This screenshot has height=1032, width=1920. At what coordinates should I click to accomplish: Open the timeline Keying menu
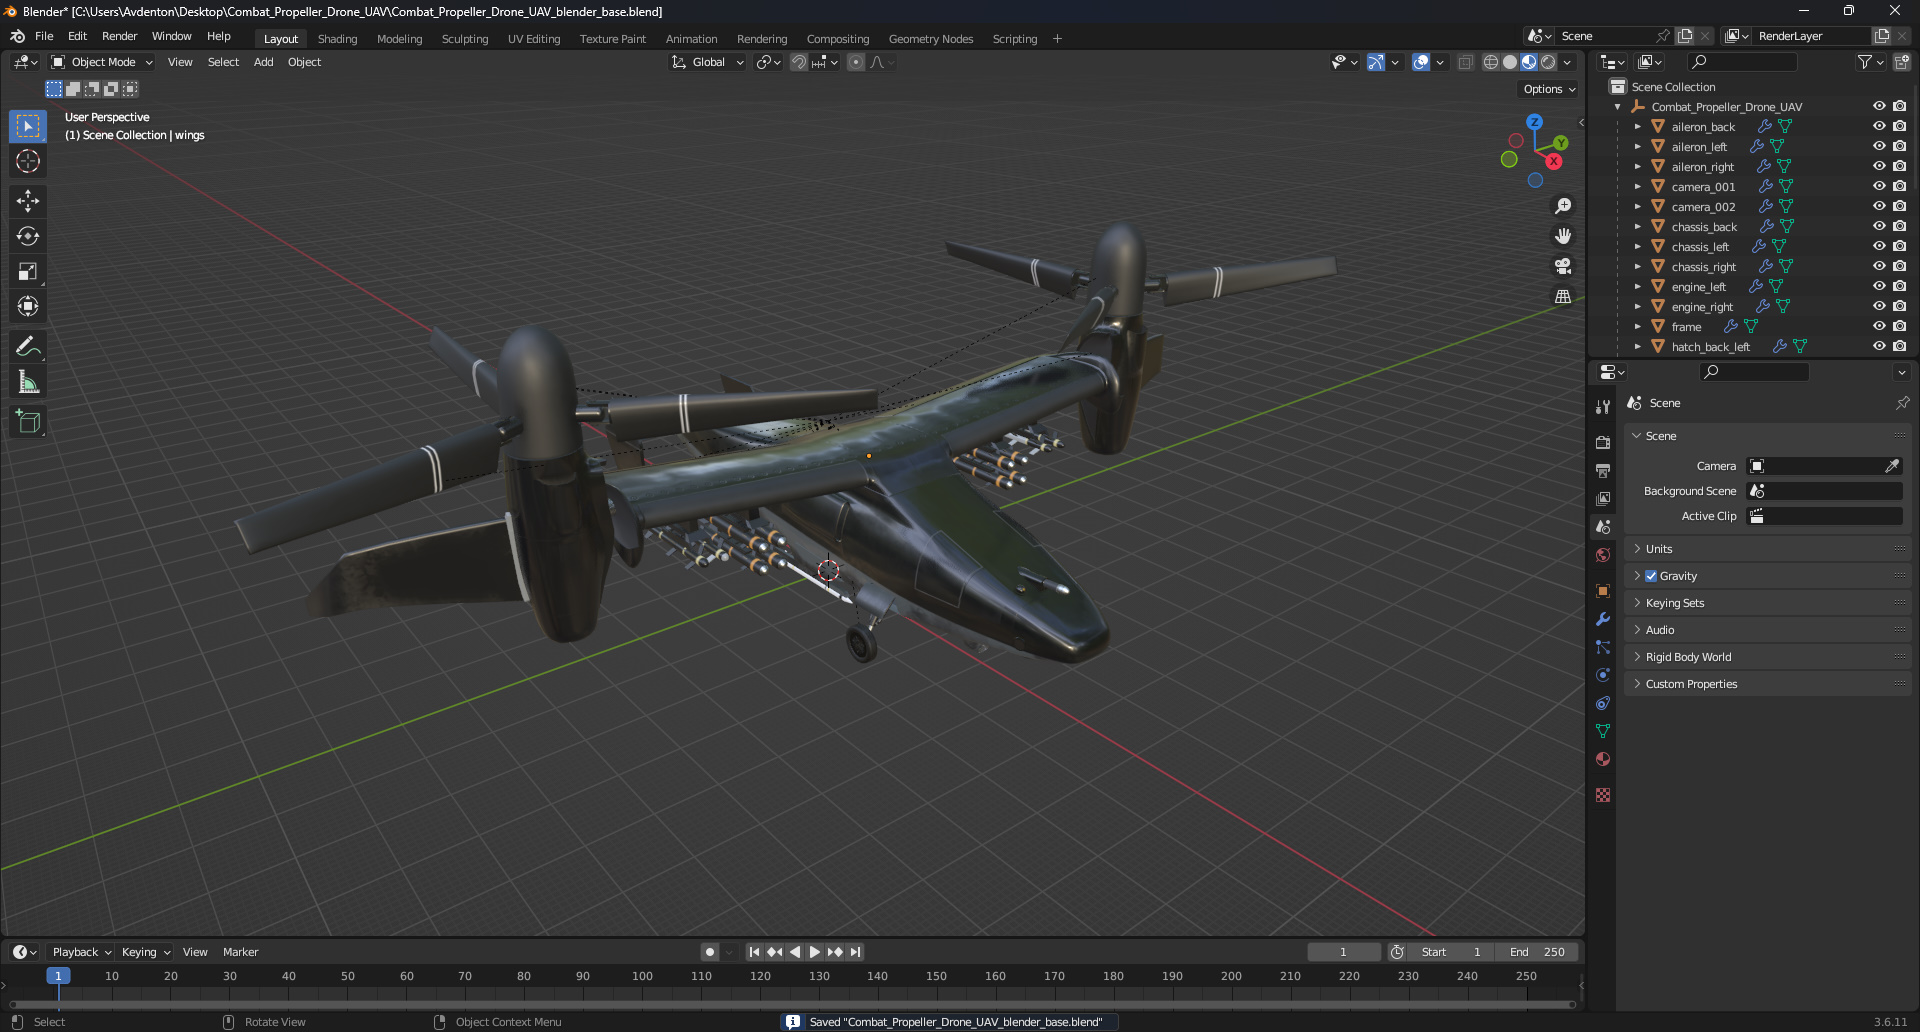(x=145, y=952)
